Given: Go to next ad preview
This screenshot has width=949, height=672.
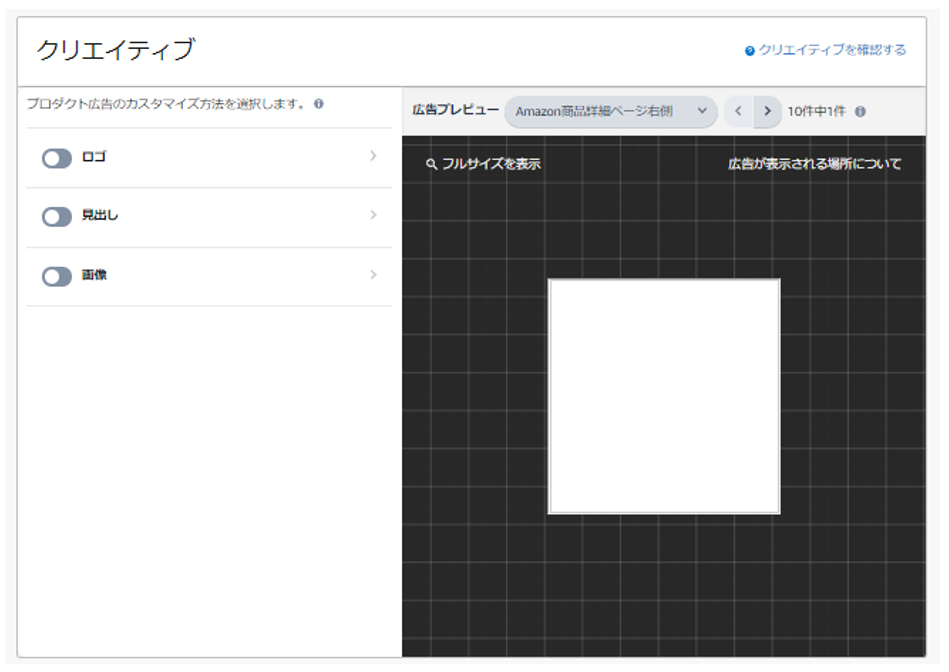Looking at the screenshot, I should 767,111.
